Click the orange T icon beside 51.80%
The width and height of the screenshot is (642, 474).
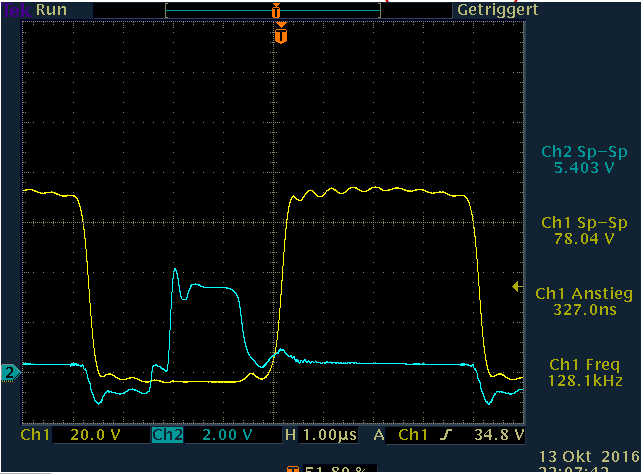293,469
